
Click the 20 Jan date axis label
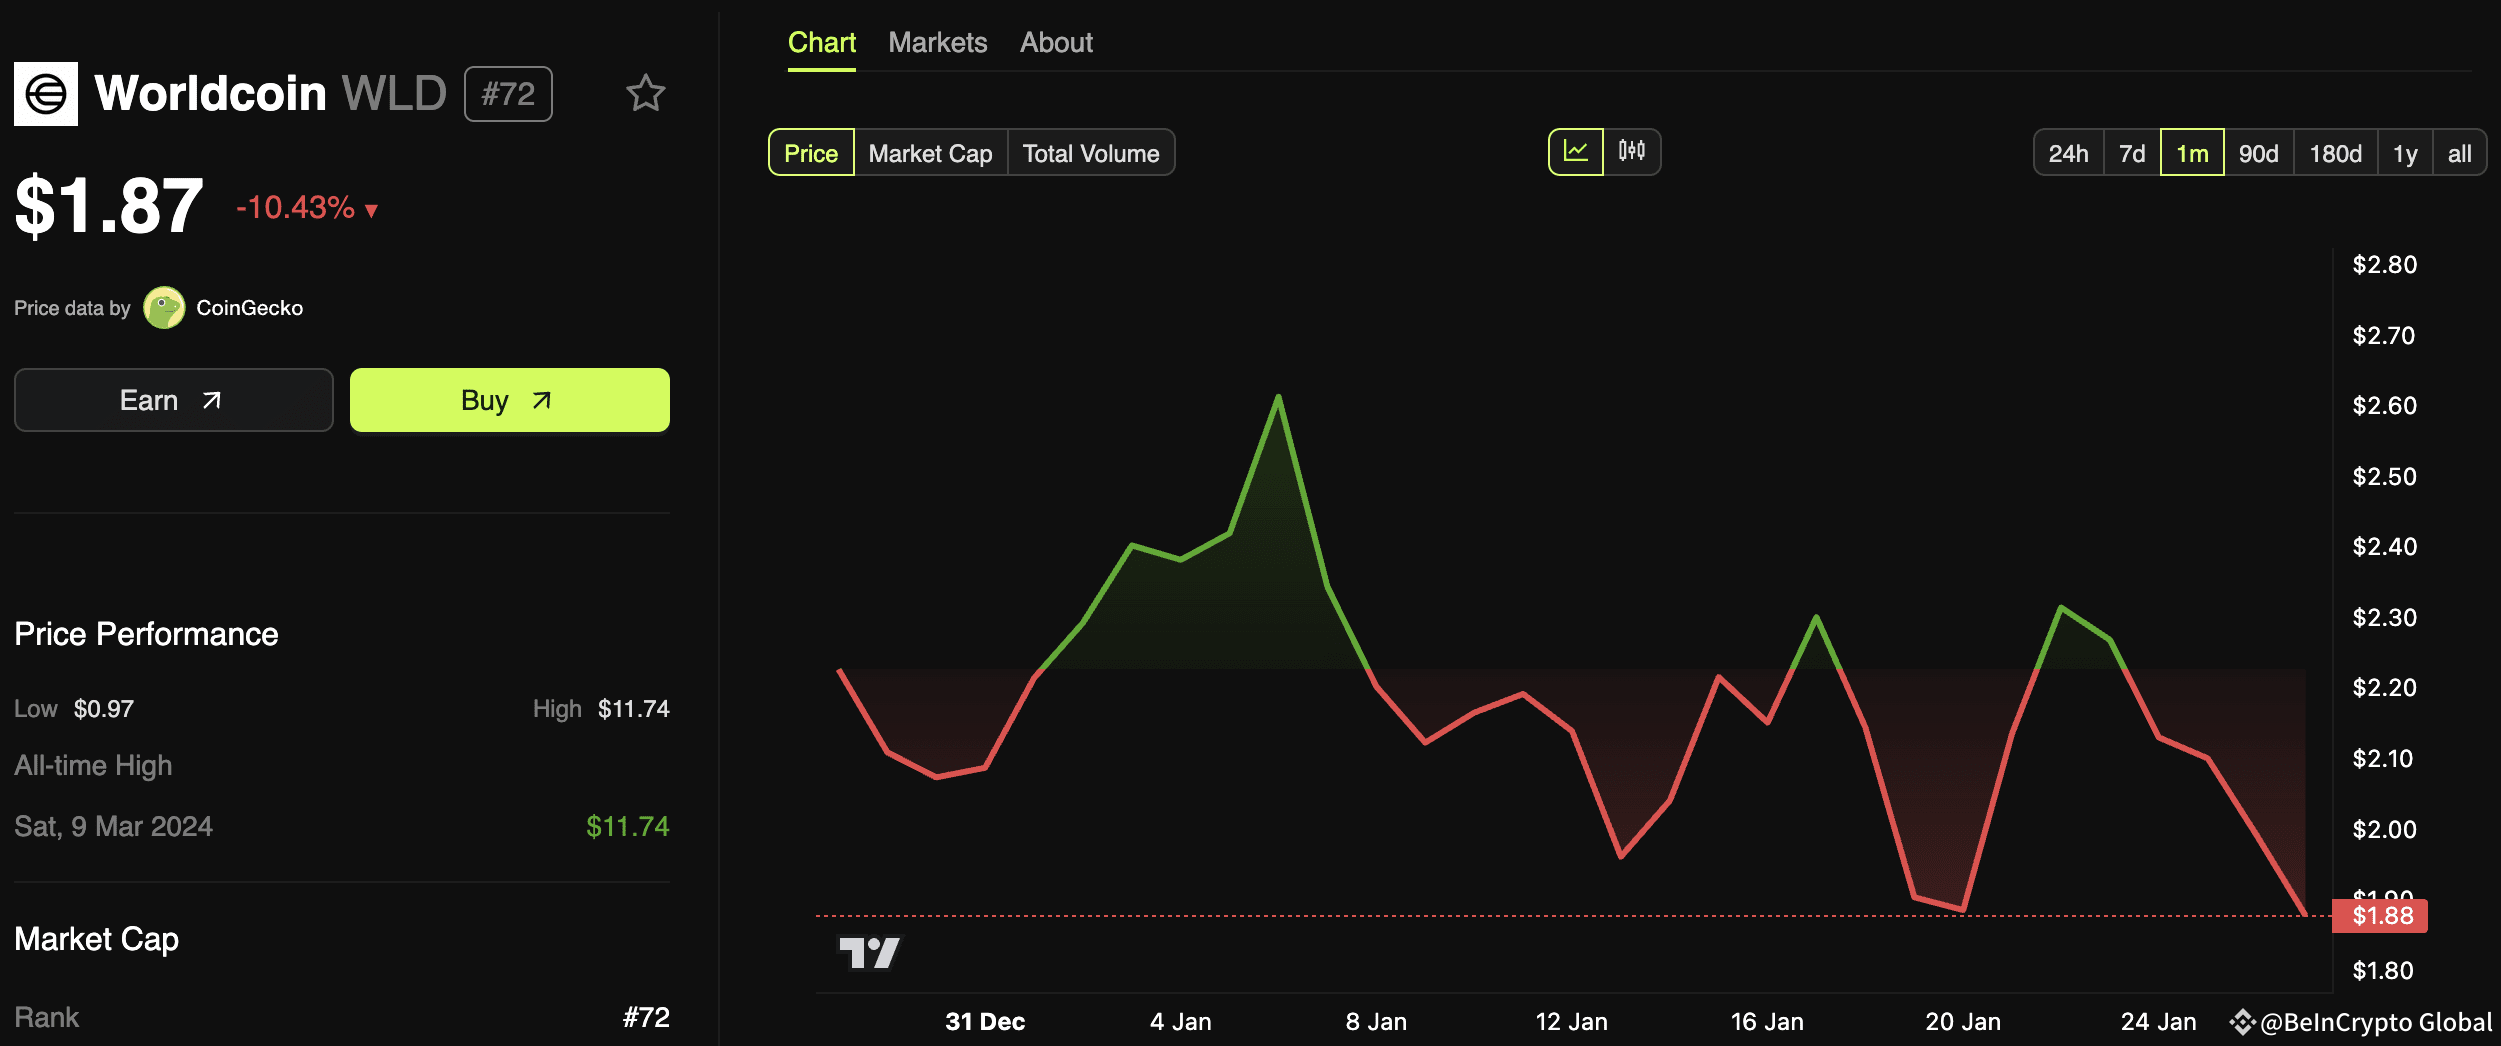pyautogui.click(x=1963, y=1022)
